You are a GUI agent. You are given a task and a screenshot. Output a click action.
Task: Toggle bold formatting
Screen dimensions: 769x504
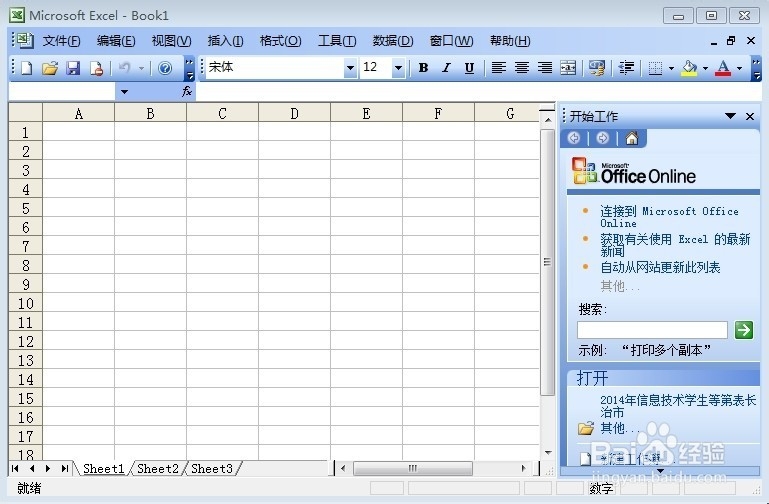(x=423, y=68)
